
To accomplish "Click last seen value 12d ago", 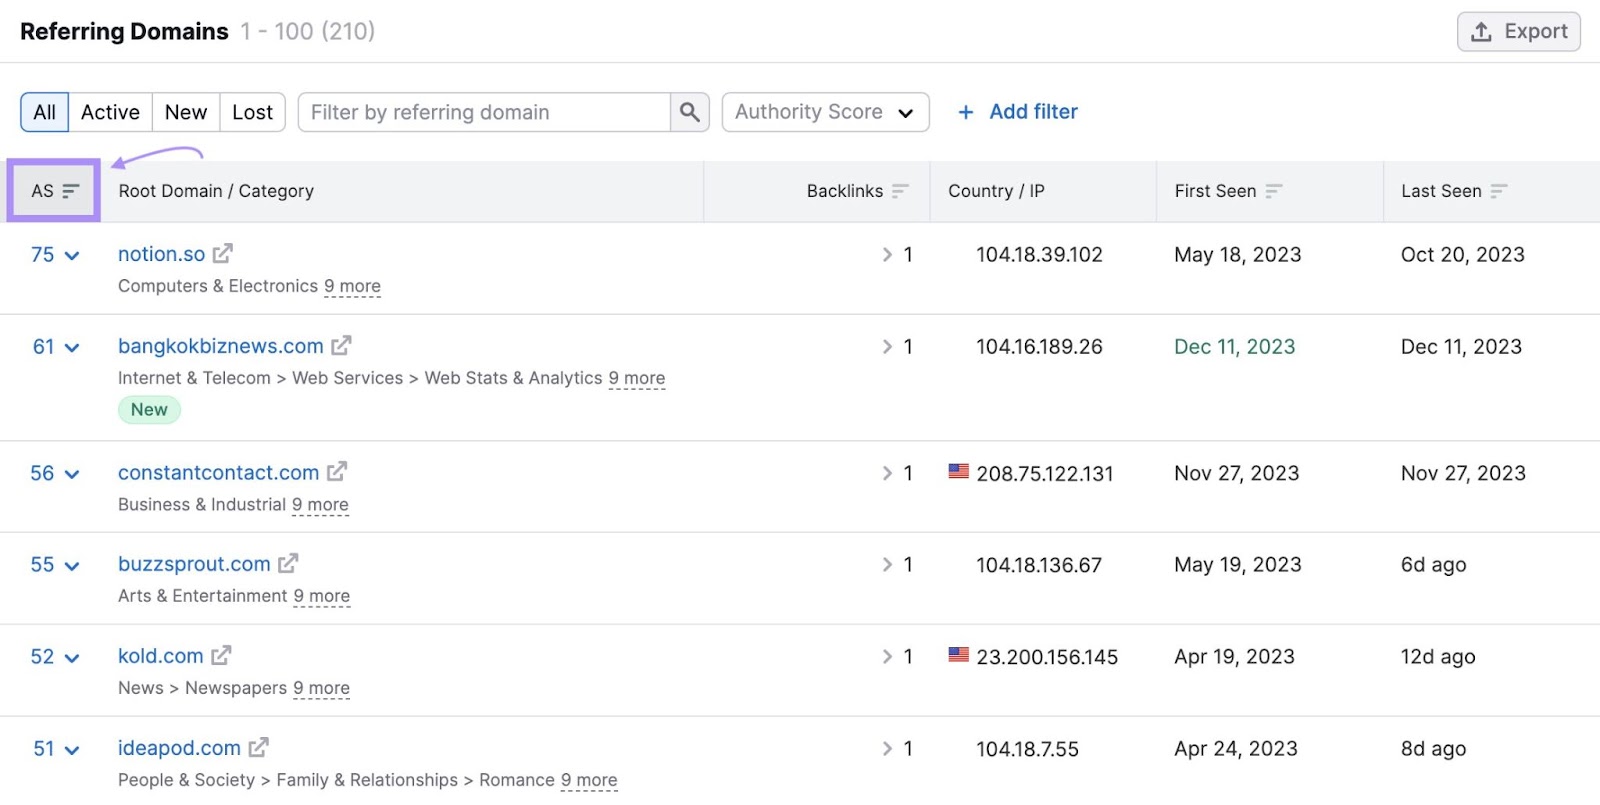I will pos(1438,657).
